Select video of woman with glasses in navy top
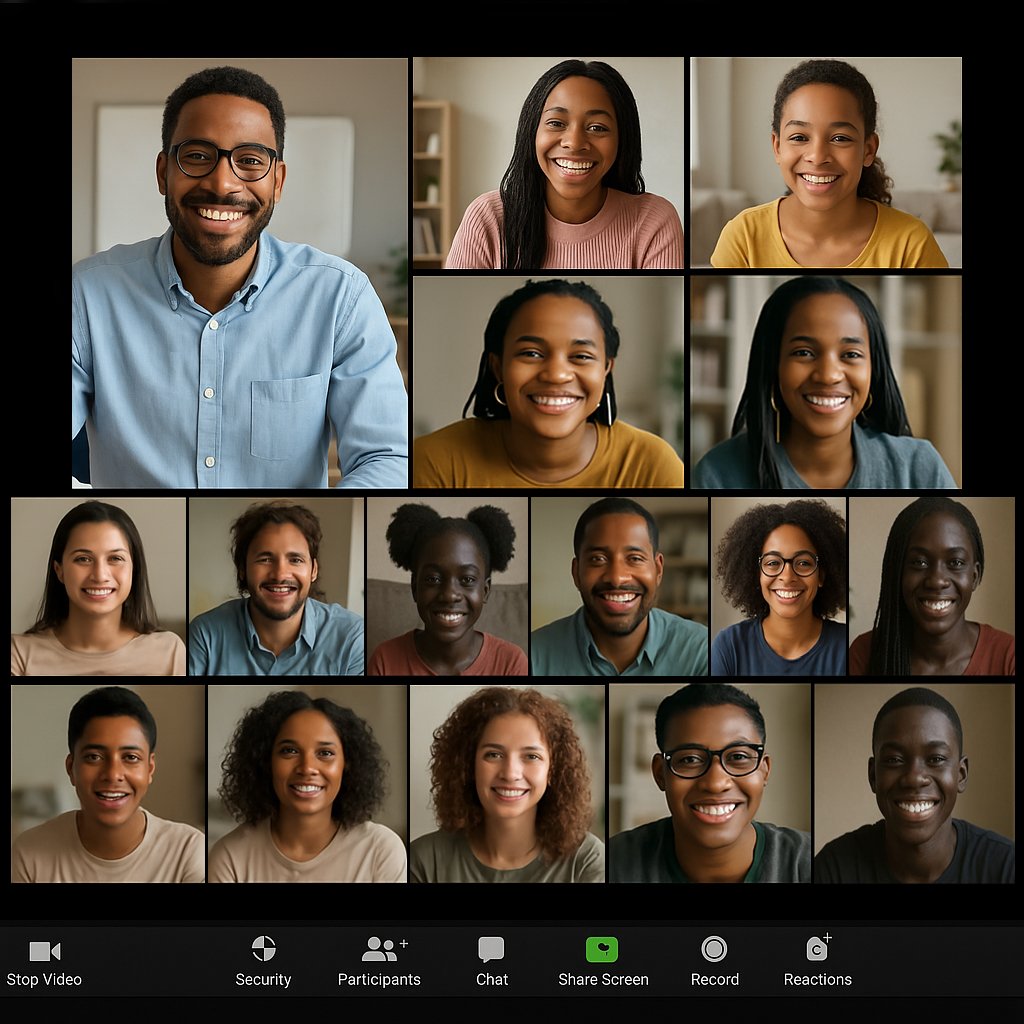 pyautogui.click(x=778, y=586)
